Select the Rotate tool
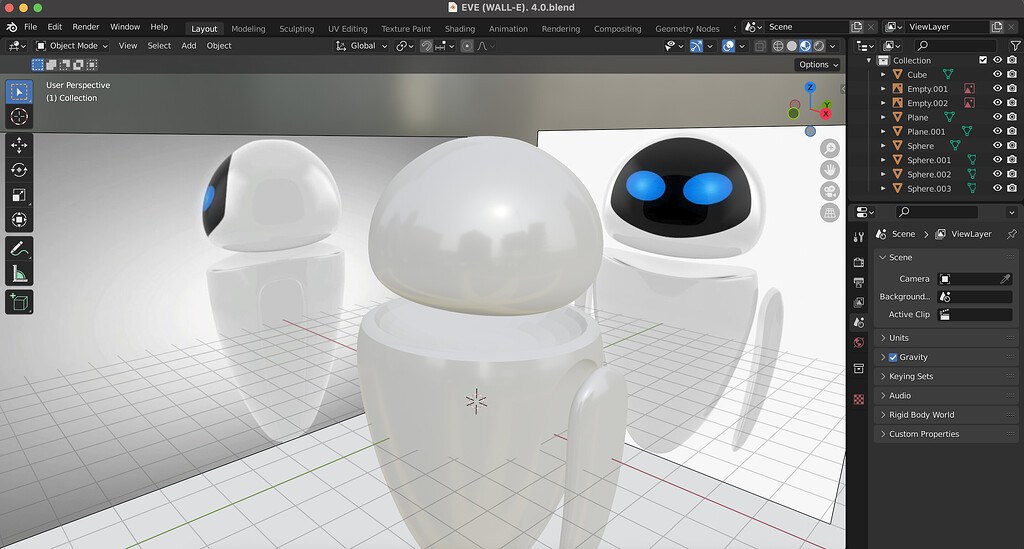 [x=19, y=170]
